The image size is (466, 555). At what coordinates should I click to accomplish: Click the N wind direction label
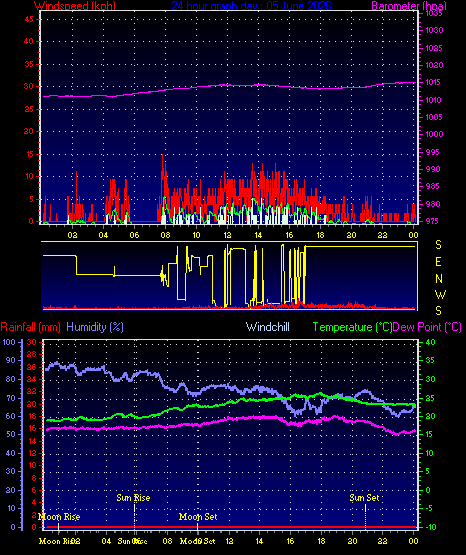[439, 279]
